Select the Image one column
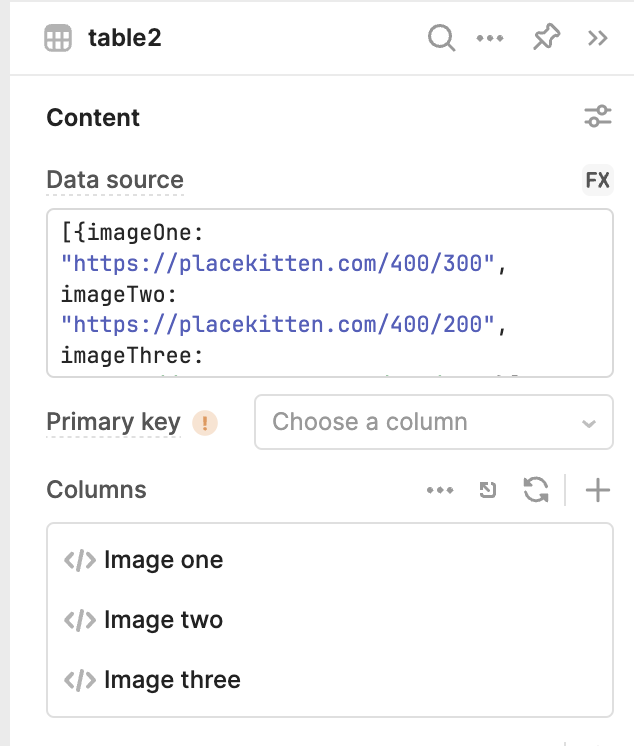The height and width of the screenshot is (746, 634). click(x=163, y=560)
